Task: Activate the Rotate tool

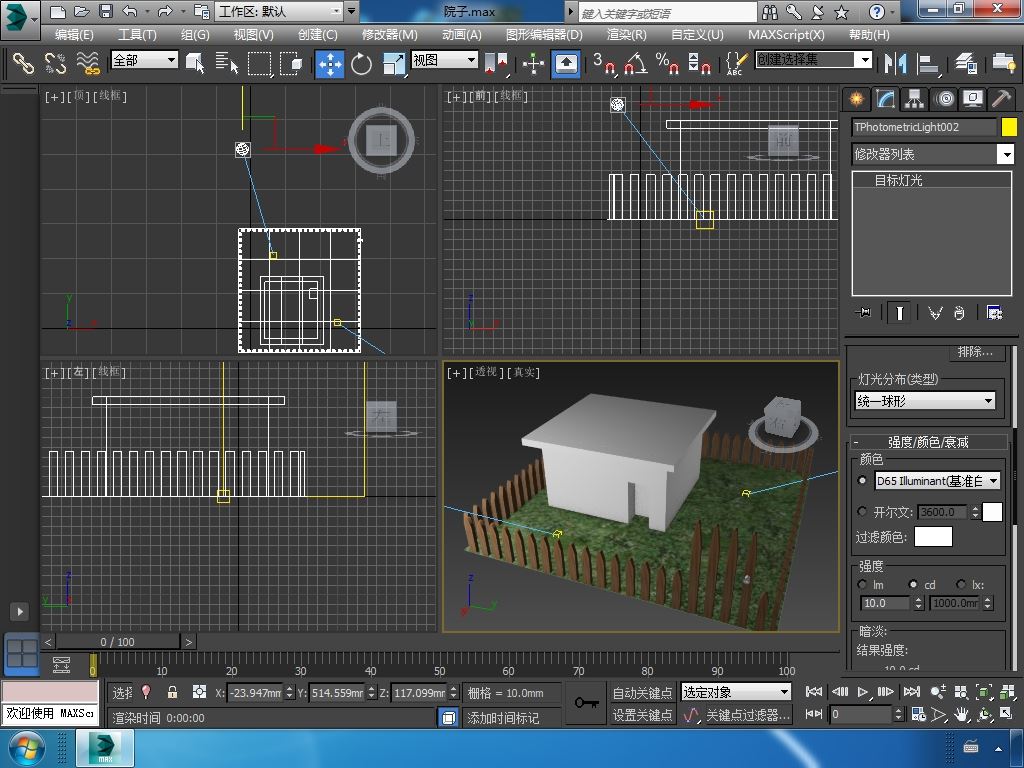Action: pyautogui.click(x=361, y=64)
